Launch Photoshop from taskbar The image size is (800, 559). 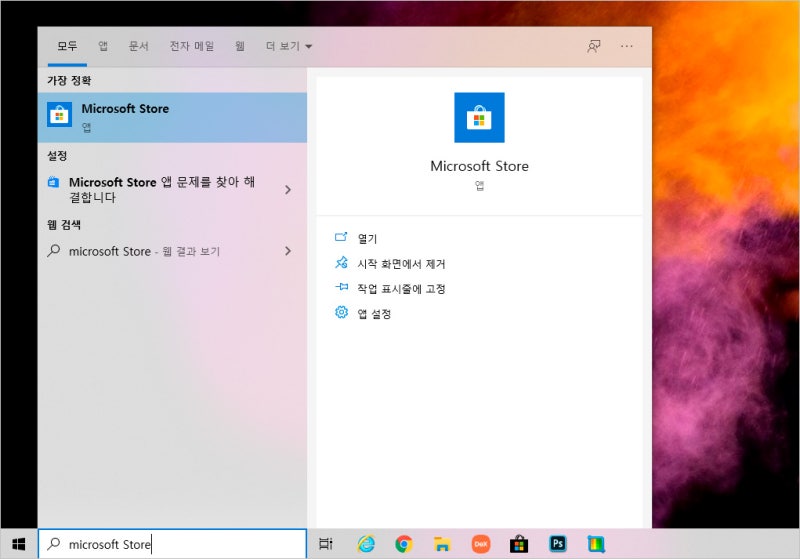tap(558, 544)
